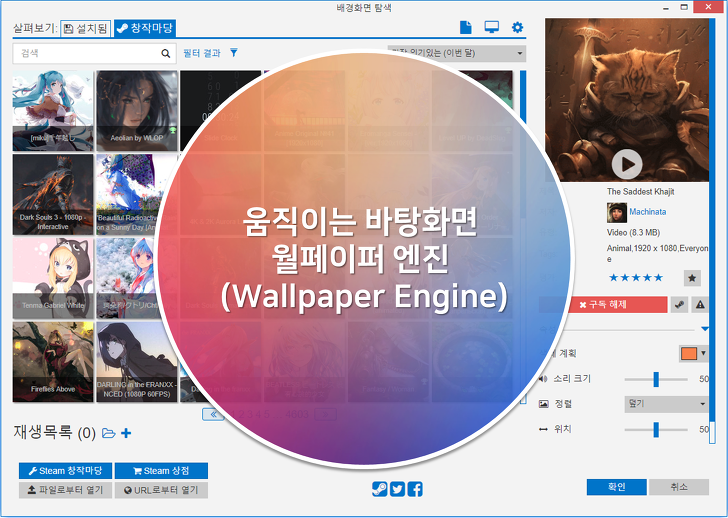728x518 pixels.
Task: Open the new file document icon
Action: tap(466, 27)
